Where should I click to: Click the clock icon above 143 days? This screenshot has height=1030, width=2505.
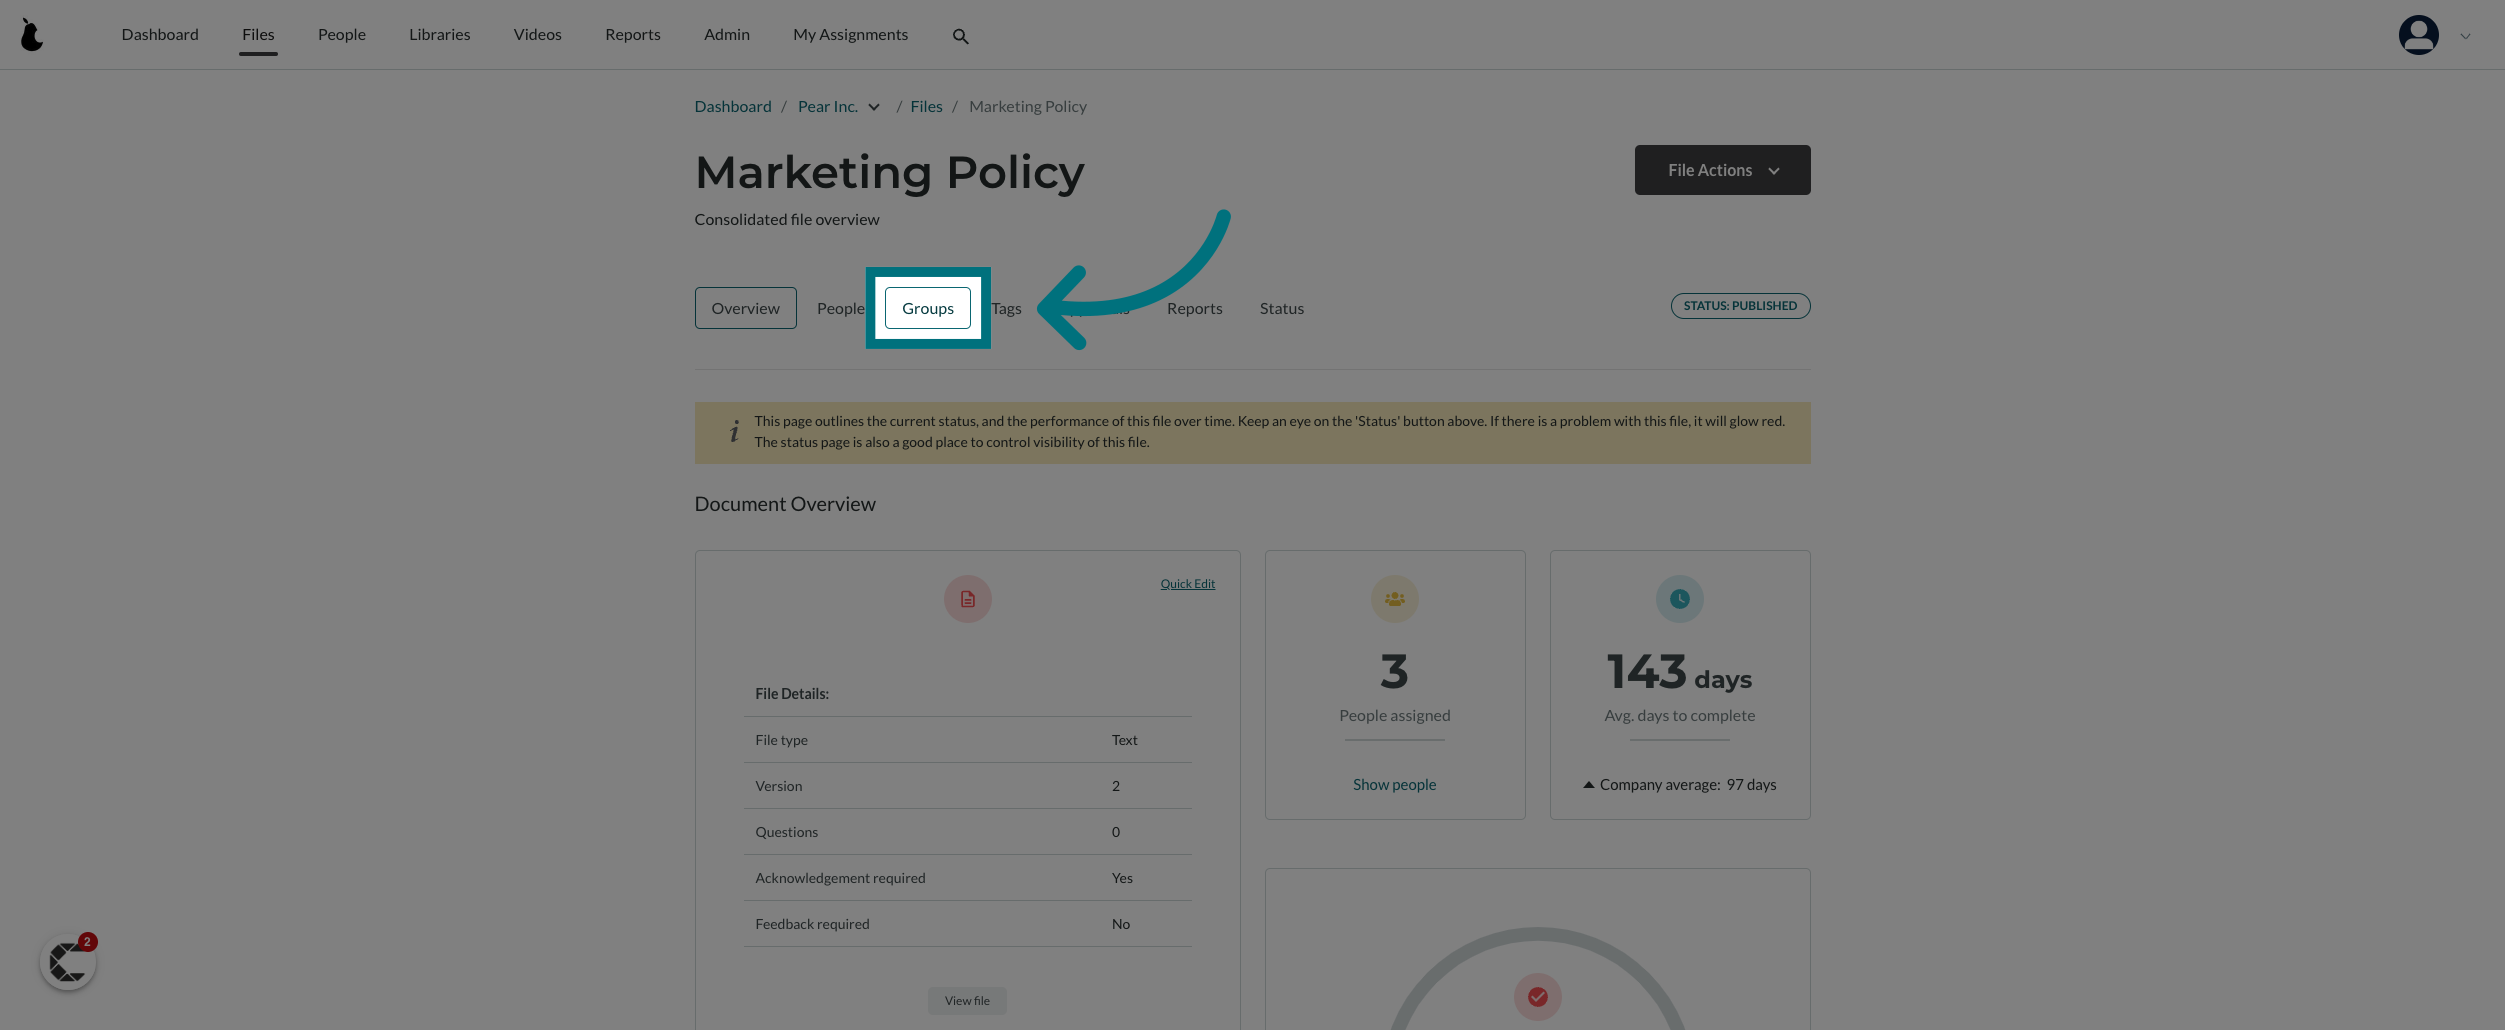click(x=1679, y=599)
